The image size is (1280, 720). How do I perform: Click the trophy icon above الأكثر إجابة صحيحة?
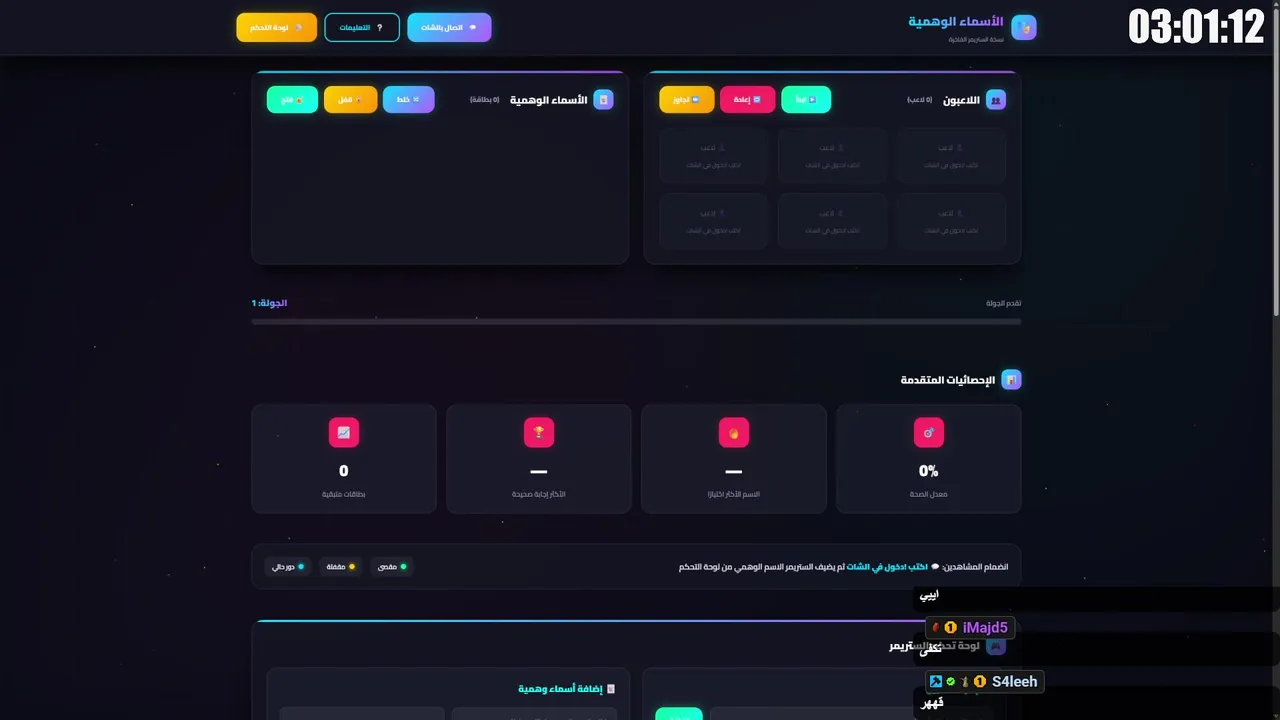[539, 432]
